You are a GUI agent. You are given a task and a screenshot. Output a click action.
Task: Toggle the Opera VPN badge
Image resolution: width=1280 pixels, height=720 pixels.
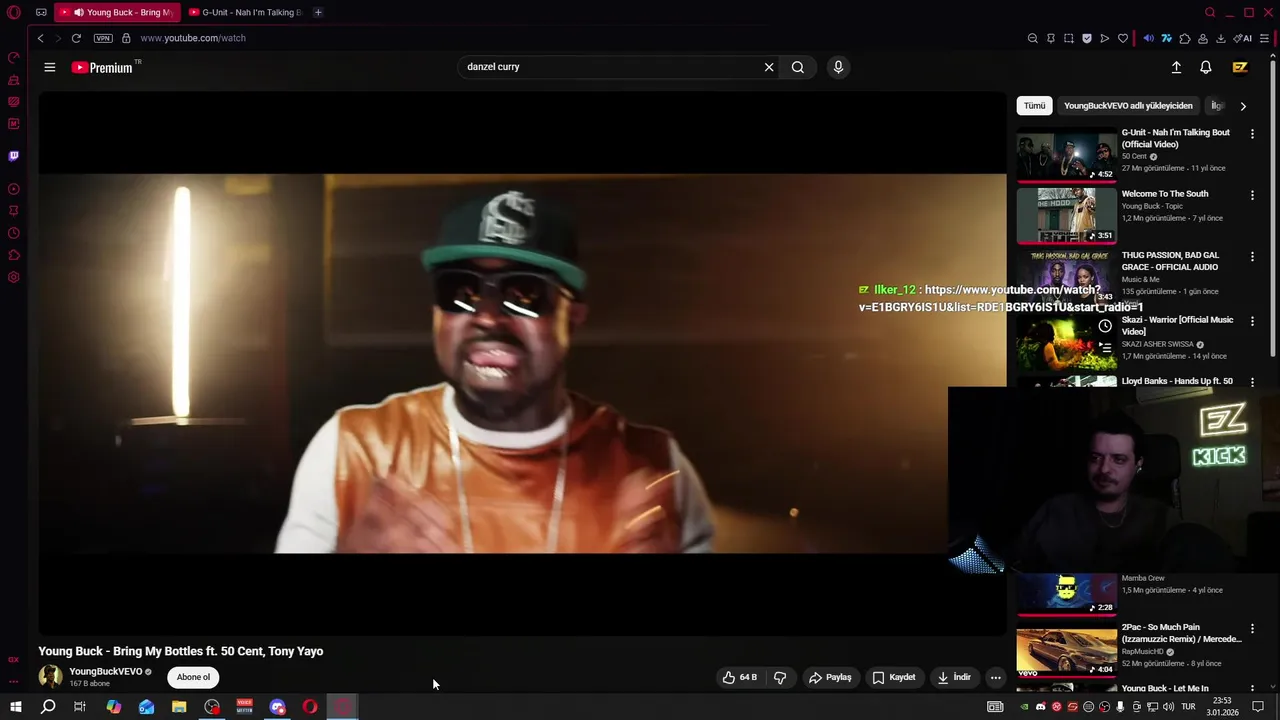point(103,38)
